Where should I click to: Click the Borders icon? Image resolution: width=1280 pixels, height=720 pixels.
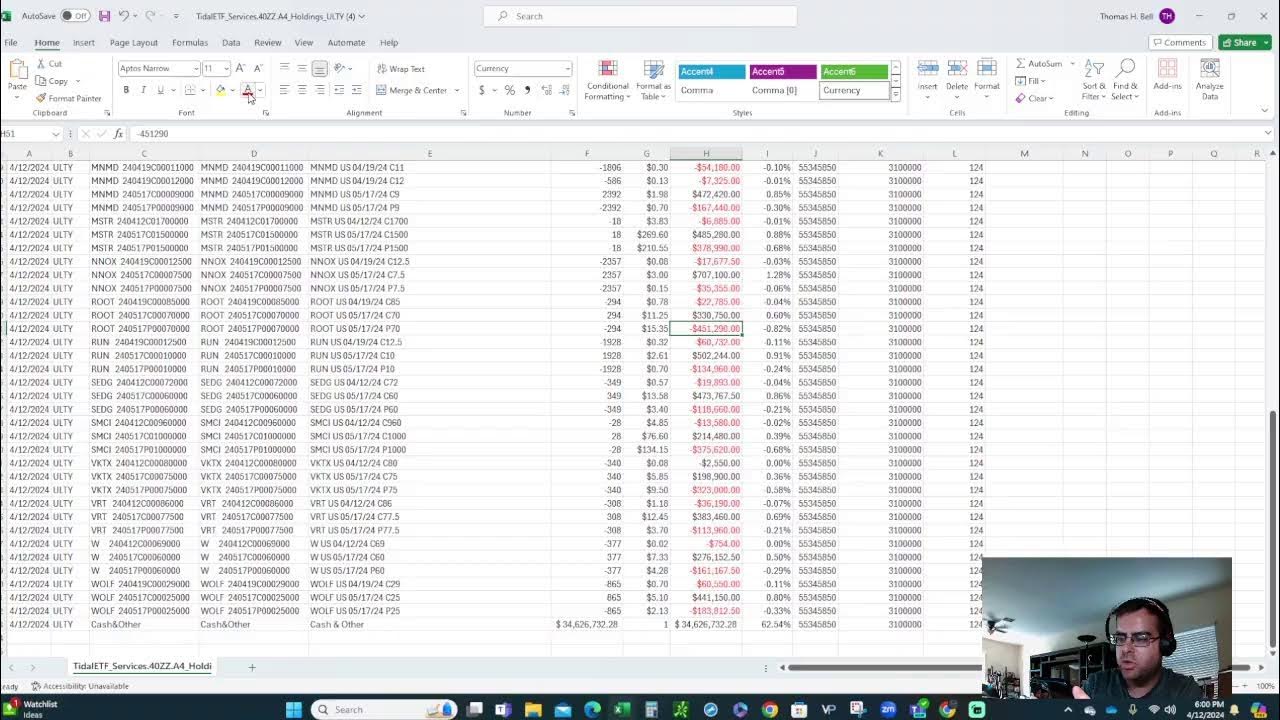190,90
